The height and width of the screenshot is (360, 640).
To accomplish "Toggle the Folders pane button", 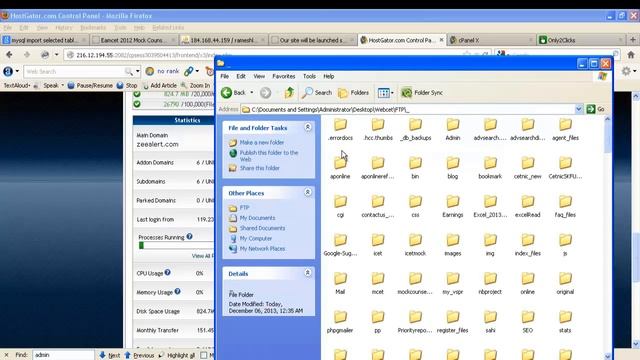I will pos(353,93).
